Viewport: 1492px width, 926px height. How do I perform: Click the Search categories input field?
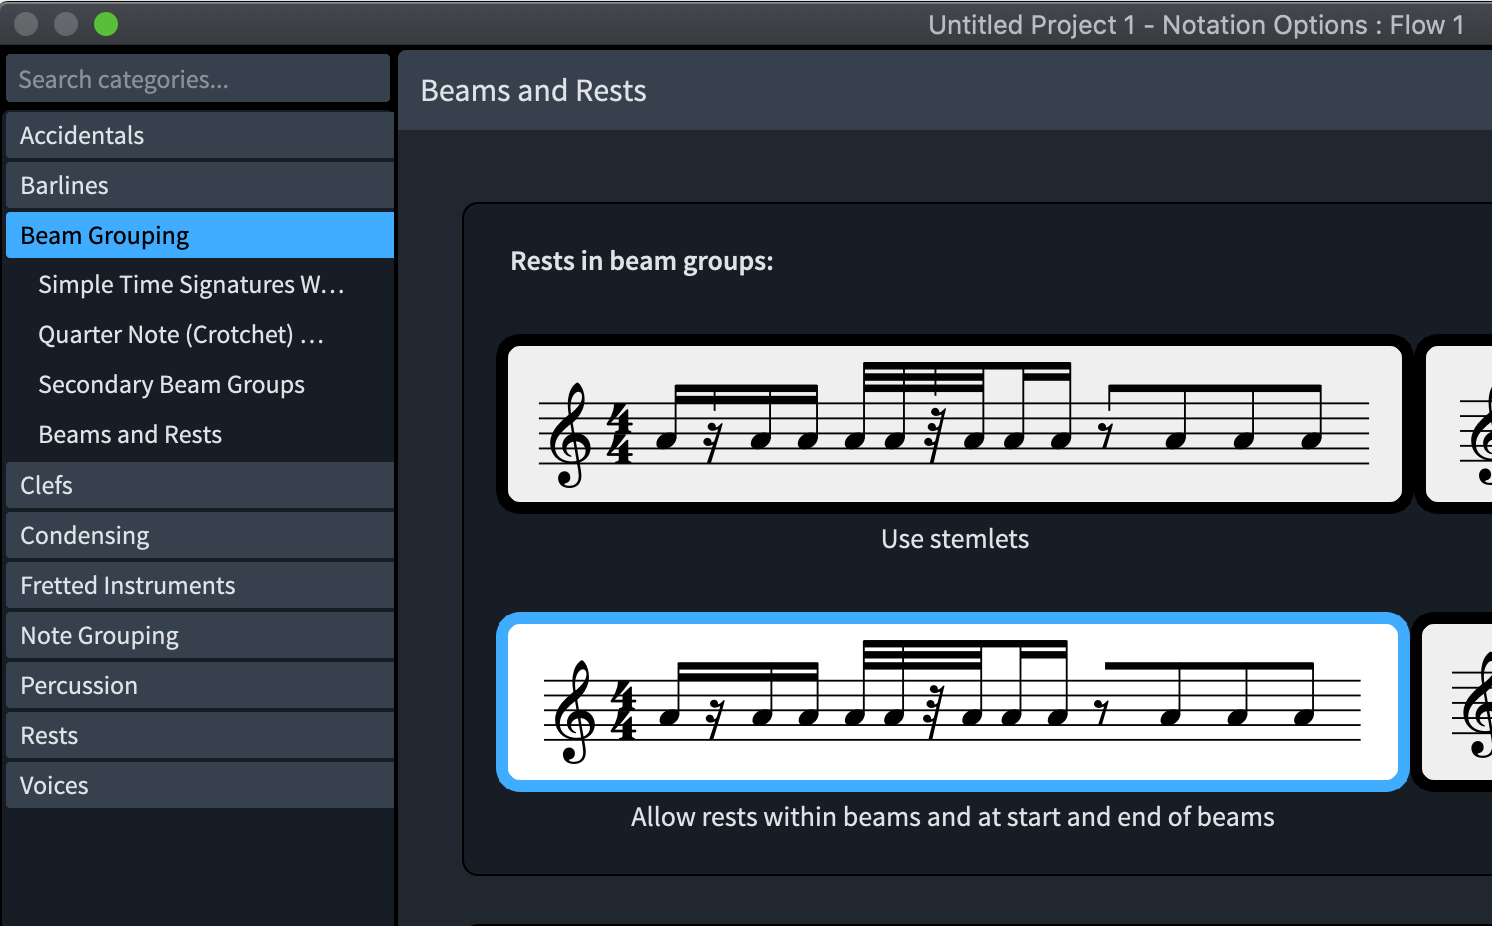pyautogui.click(x=198, y=79)
